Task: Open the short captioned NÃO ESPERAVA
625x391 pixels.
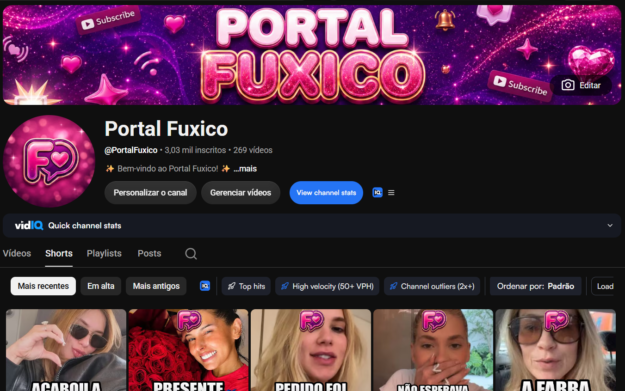Action: [x=433, y=350]
